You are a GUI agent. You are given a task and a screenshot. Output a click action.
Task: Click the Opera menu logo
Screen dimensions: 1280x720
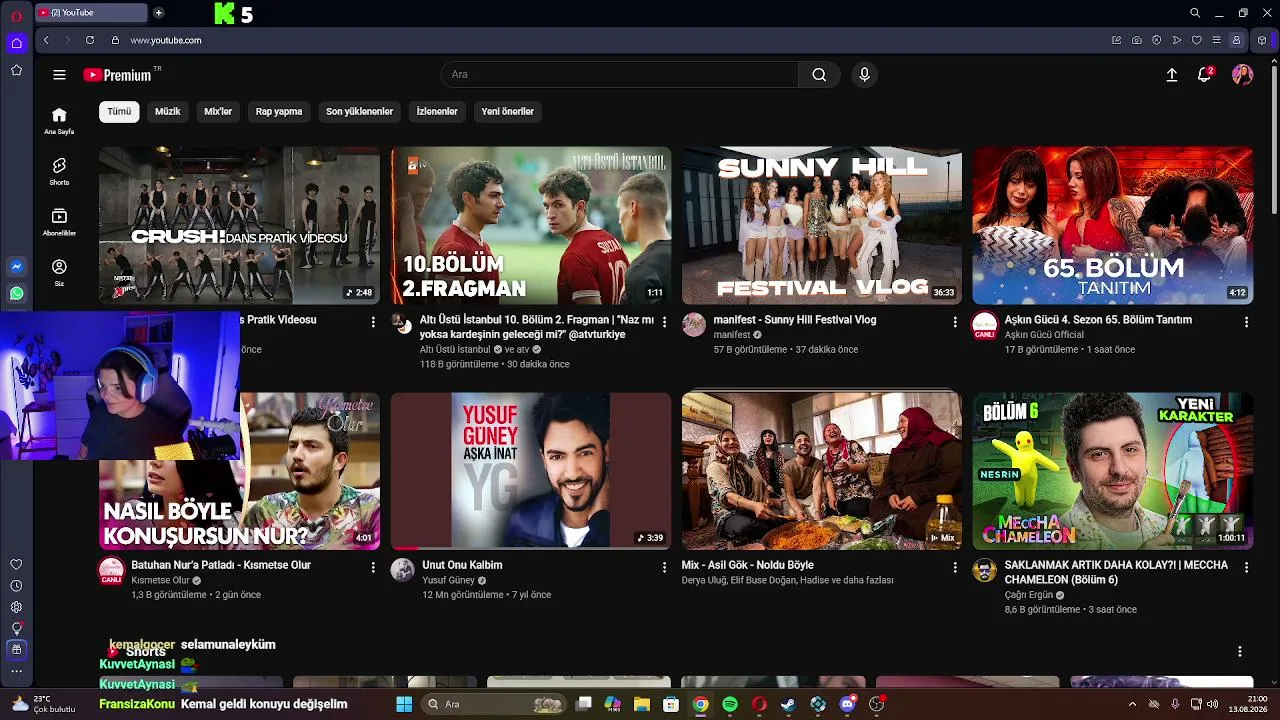pos(16,15)
